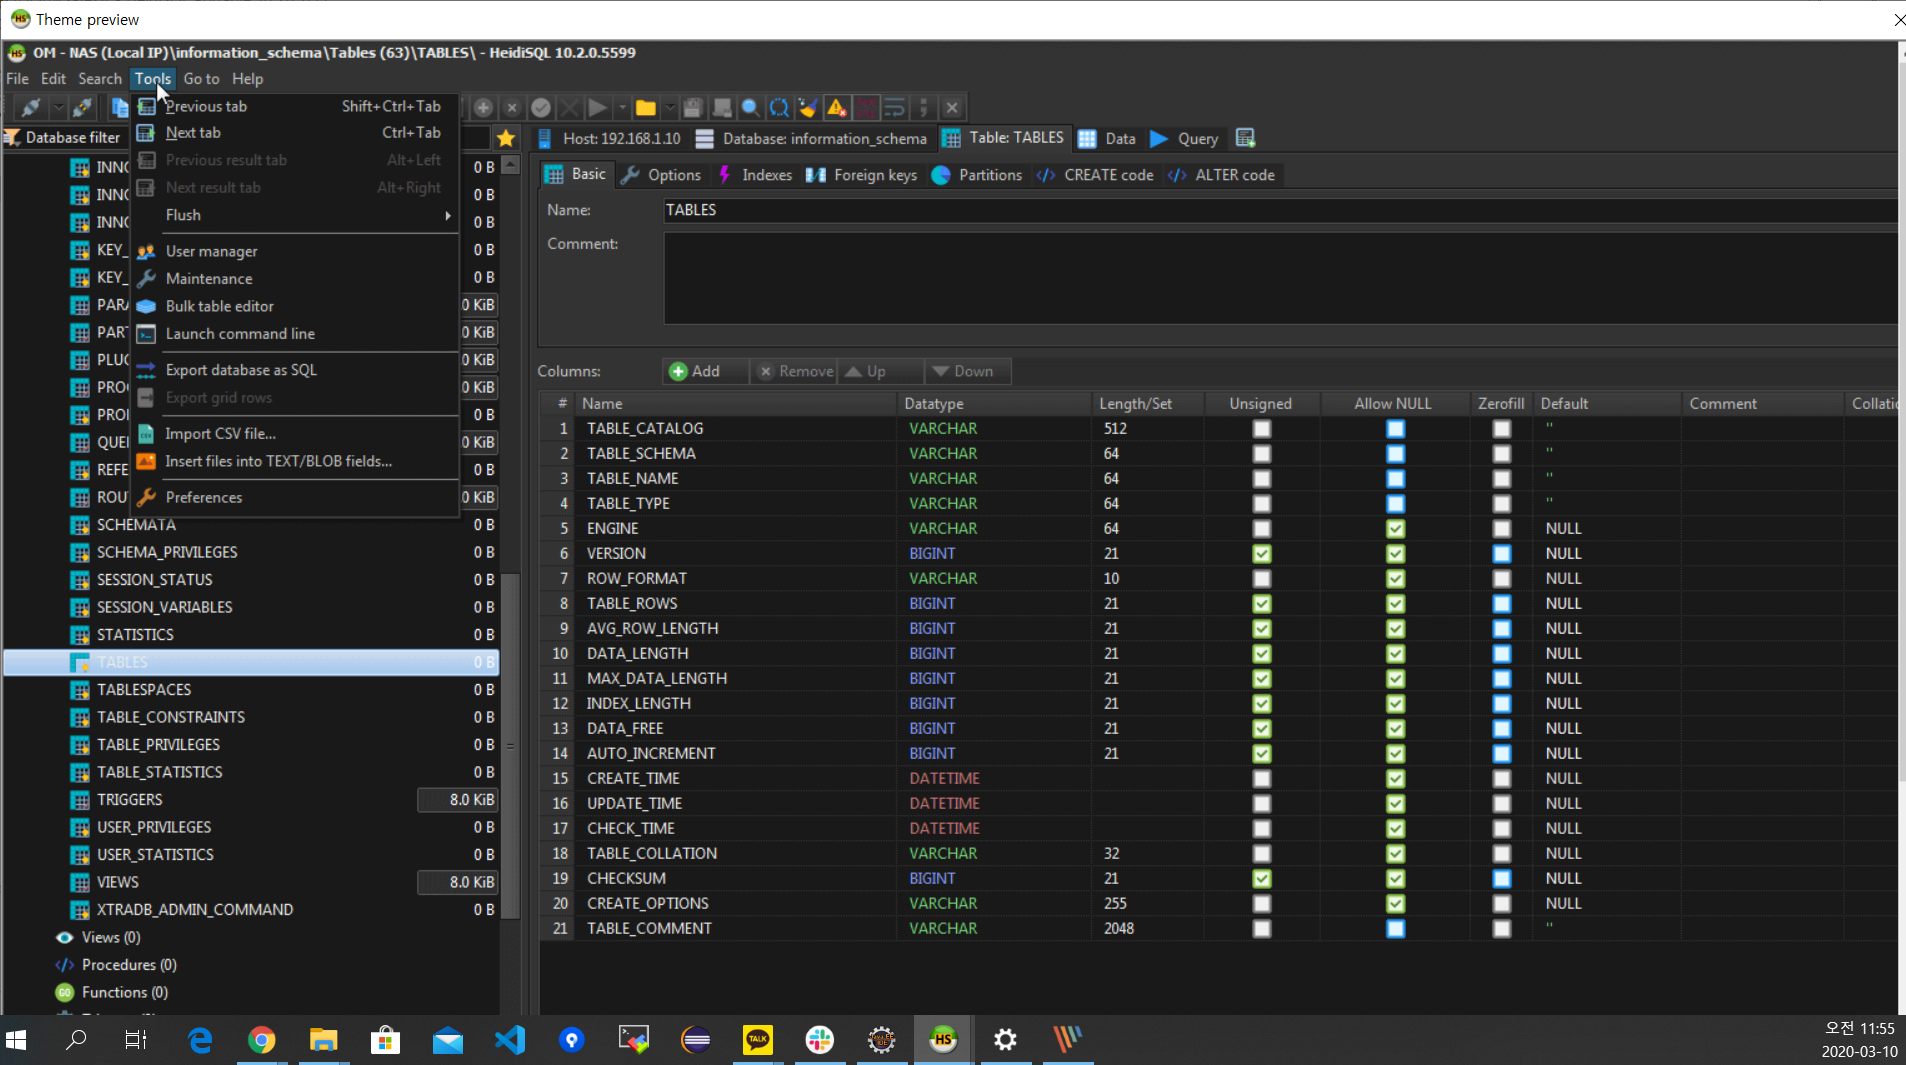This screenshot has width=1906, height=1065.
Task: Click the delete row x icon
Action: tap(512, 107)
